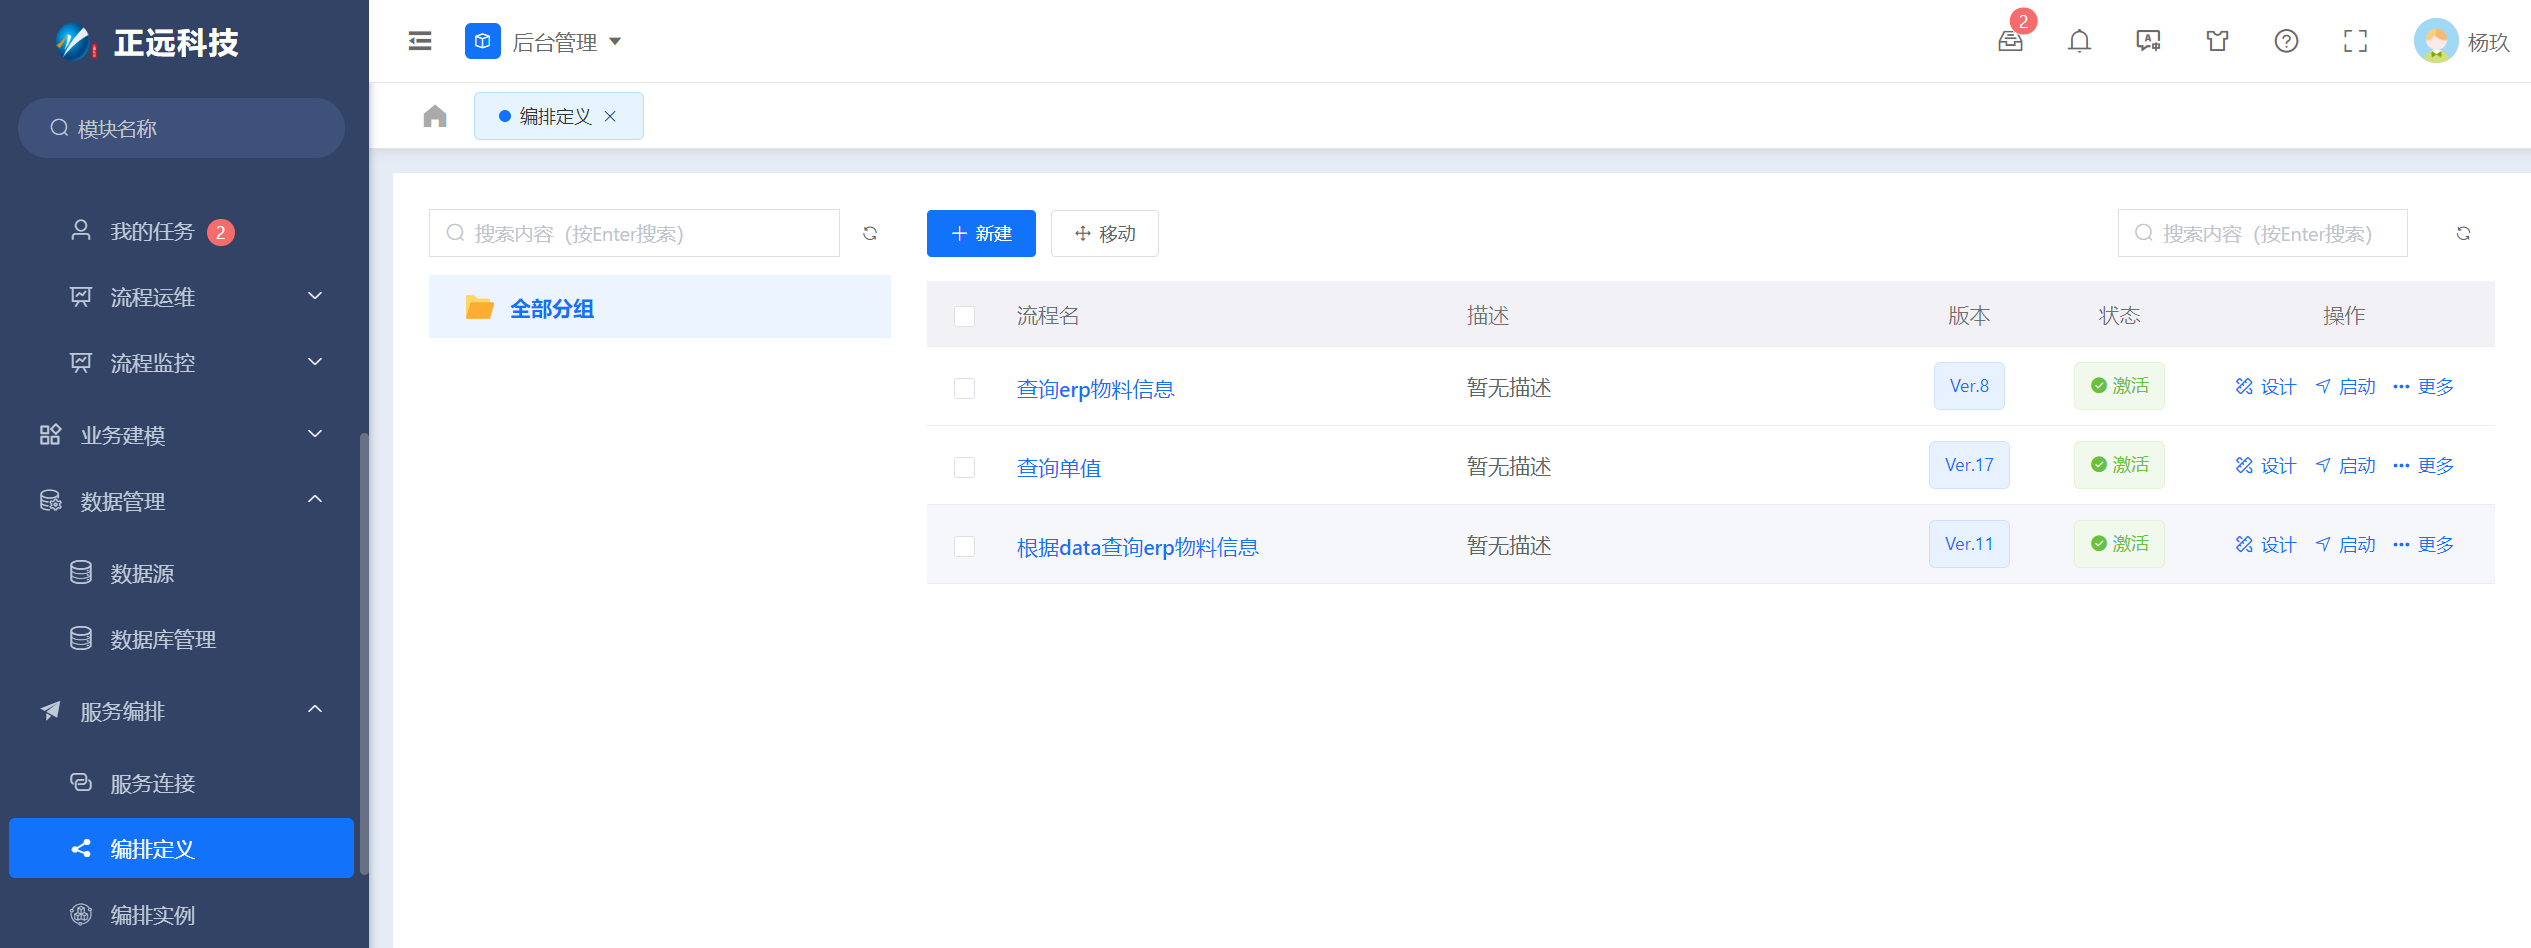Tick the checkbox for 查询erp物料信息

pos(964,388)
